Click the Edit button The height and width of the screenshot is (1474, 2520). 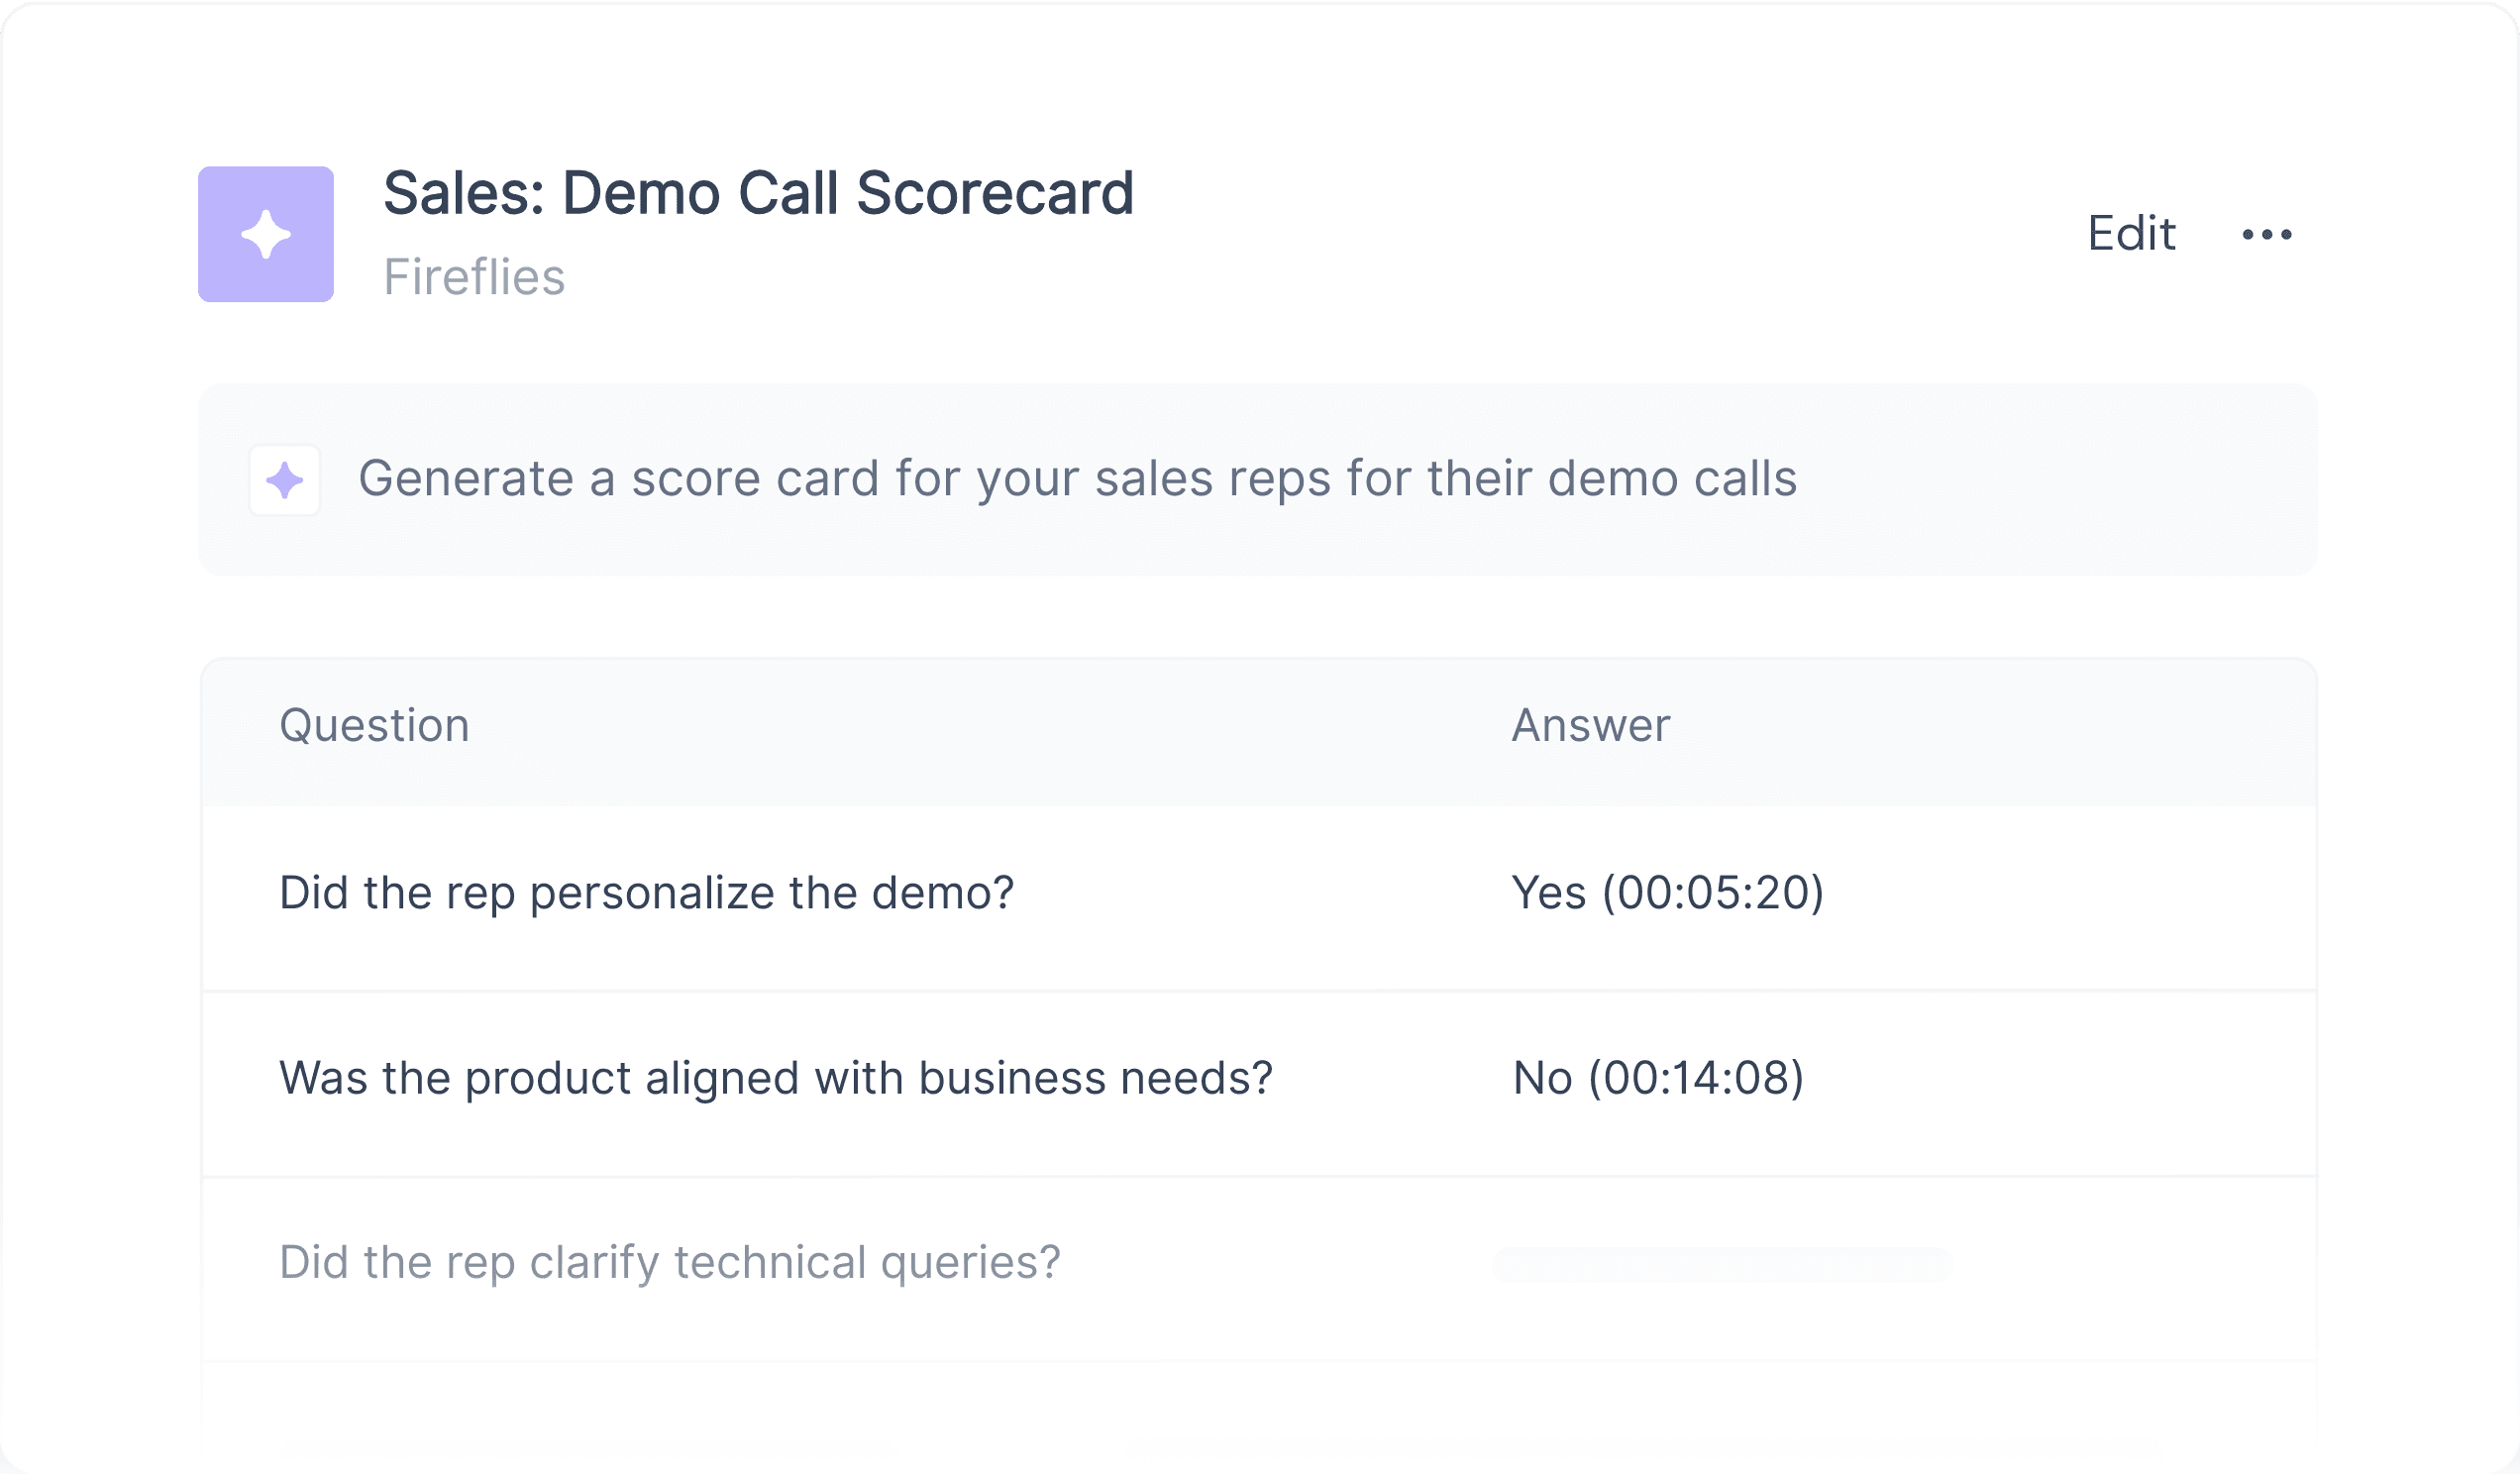click(x=2131, y=233)
